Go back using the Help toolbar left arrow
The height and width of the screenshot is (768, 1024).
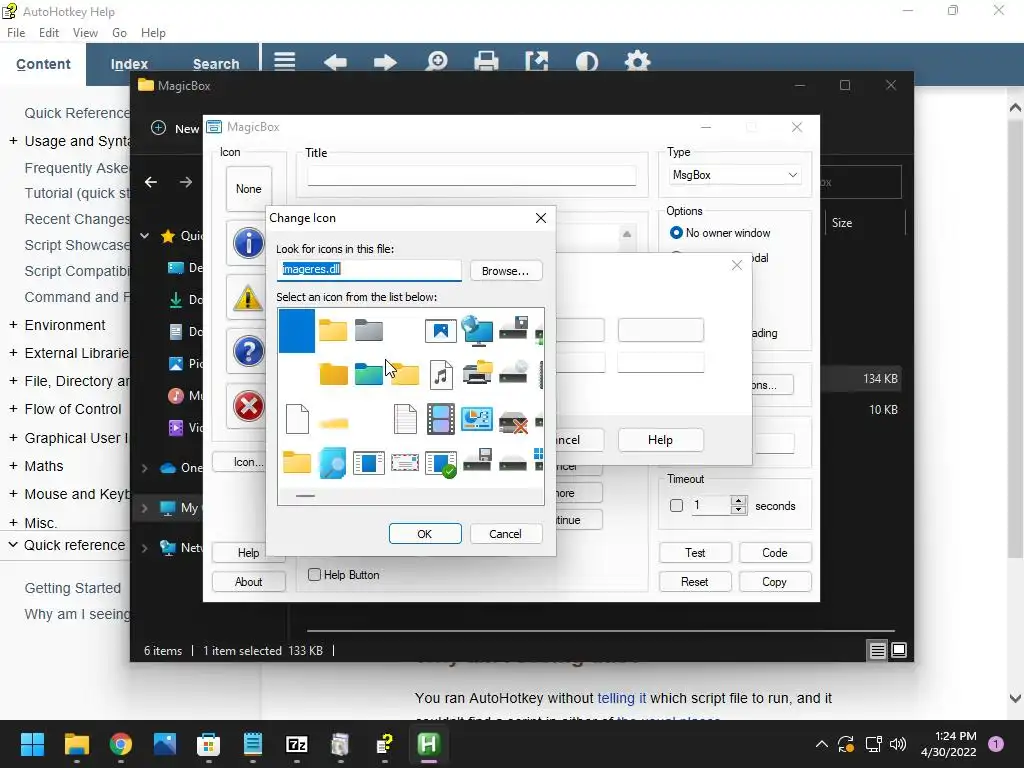click(x=335, y=62)
